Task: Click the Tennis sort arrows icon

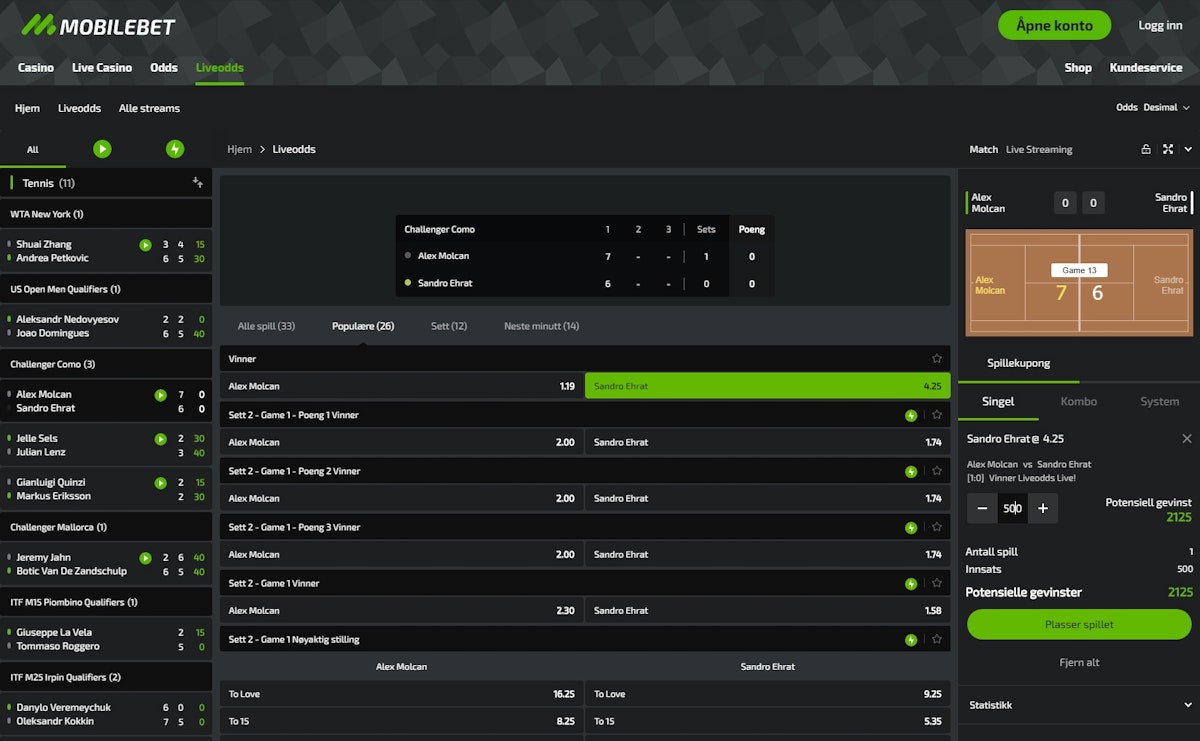Action: (x=198, y=183)
